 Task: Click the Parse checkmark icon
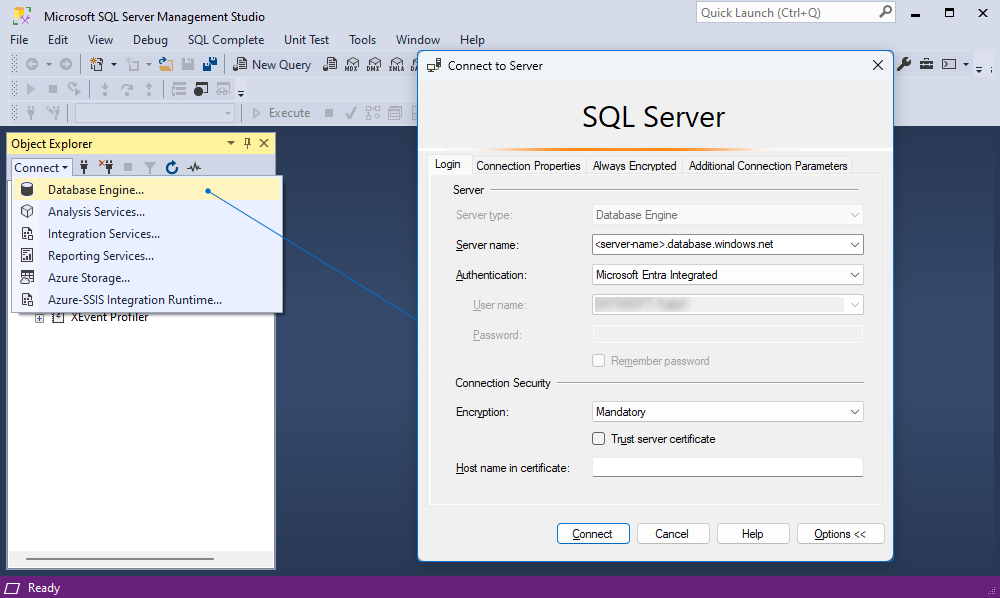350,113
